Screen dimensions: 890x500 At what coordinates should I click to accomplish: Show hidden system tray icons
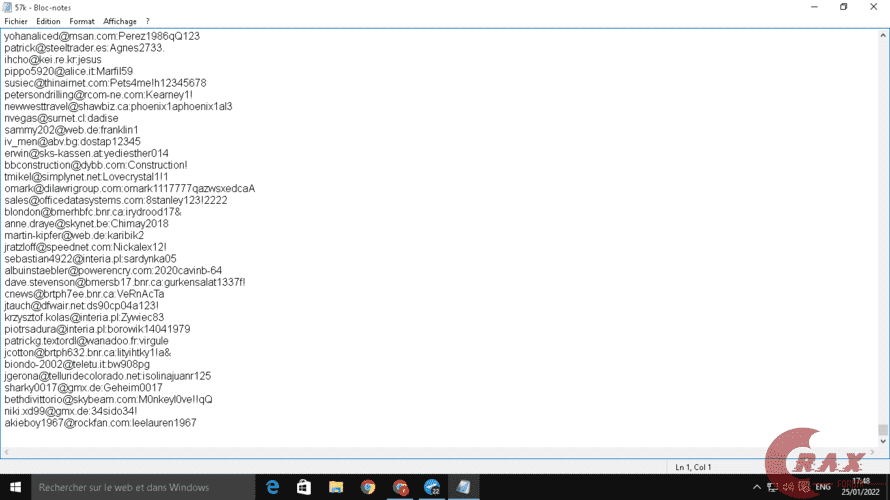[757, 487]
